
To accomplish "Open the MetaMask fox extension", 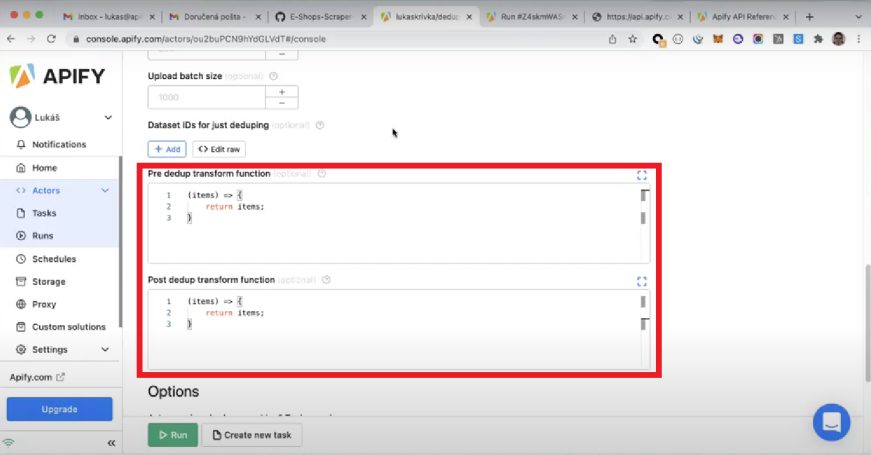I will point(718,39).
